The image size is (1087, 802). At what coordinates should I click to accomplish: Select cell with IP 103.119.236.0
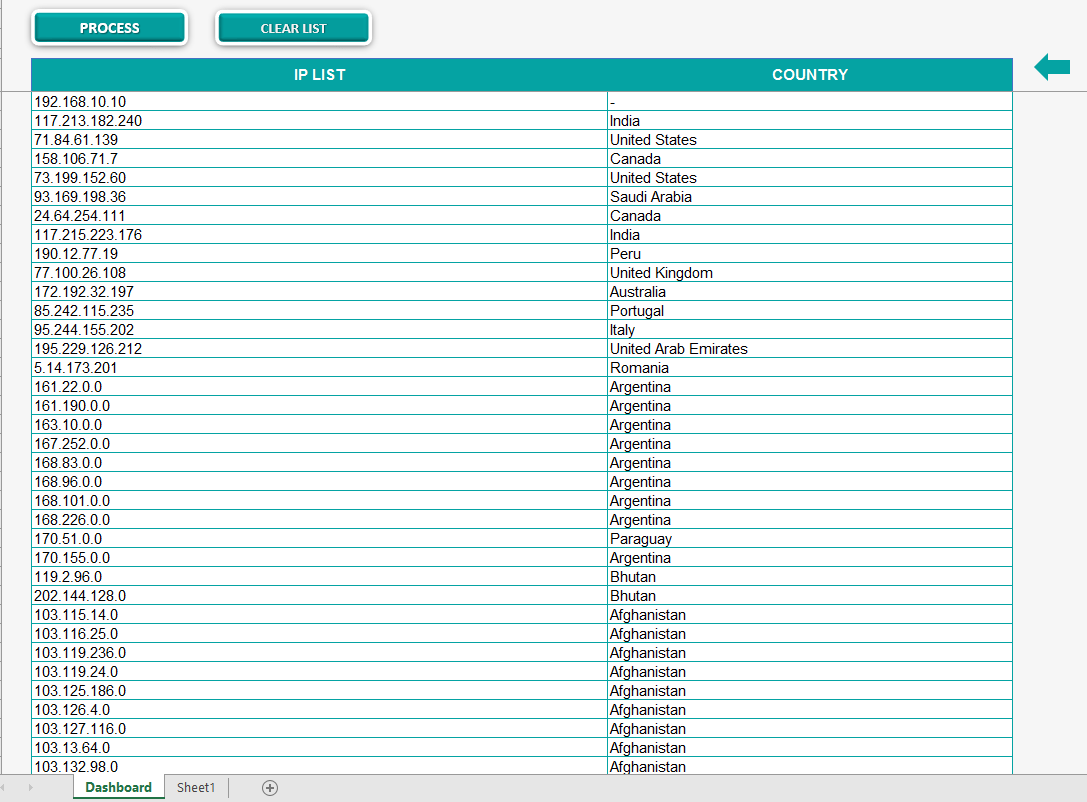pyautogui.click(x=320, y=653)
